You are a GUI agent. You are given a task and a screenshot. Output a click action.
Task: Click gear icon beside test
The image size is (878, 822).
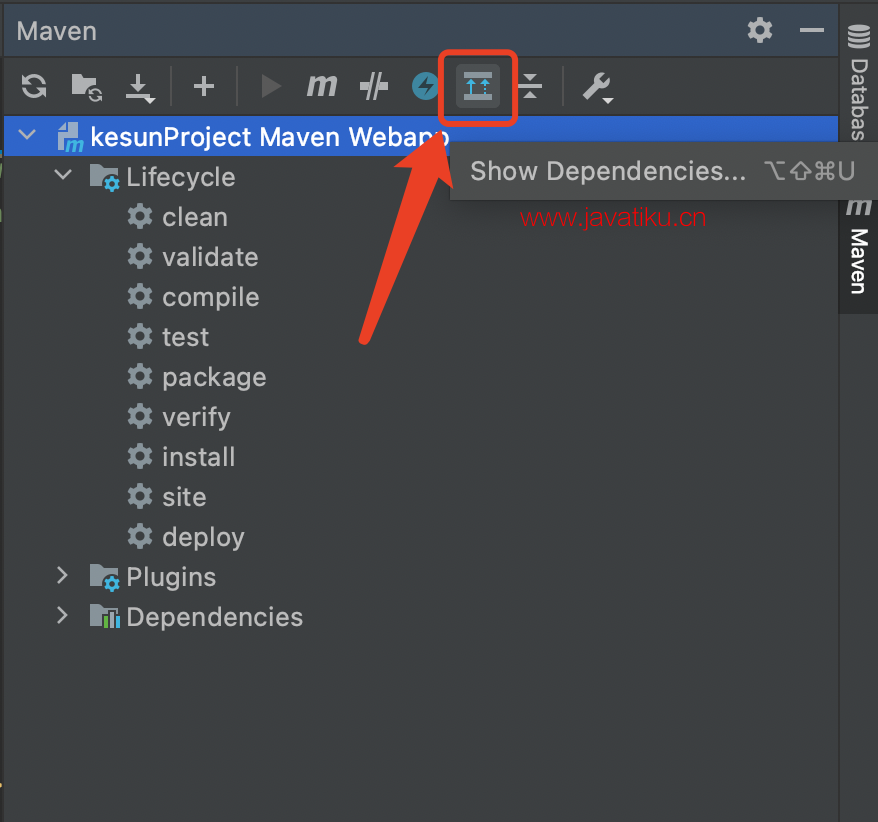pyautogui.click(x=140, y=336)
